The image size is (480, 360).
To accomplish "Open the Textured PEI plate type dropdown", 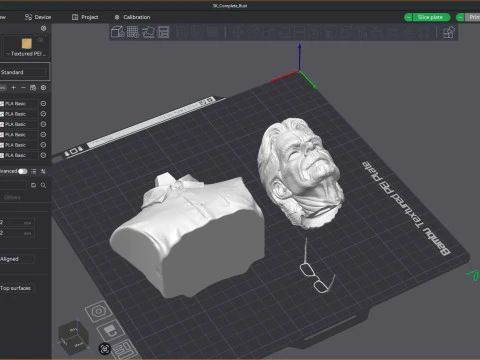I will [26, 54].
